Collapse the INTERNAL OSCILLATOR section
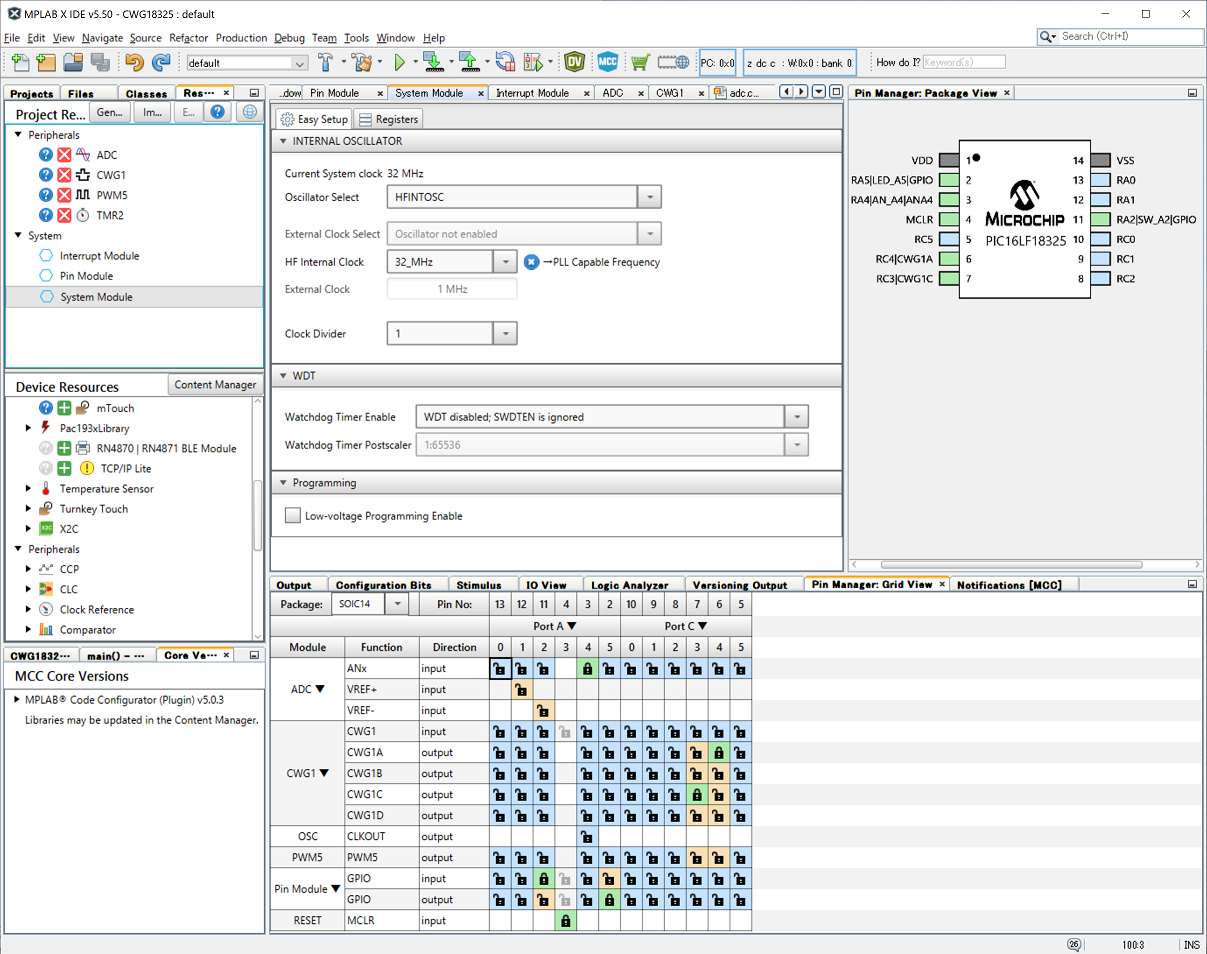 pos(283,141)
